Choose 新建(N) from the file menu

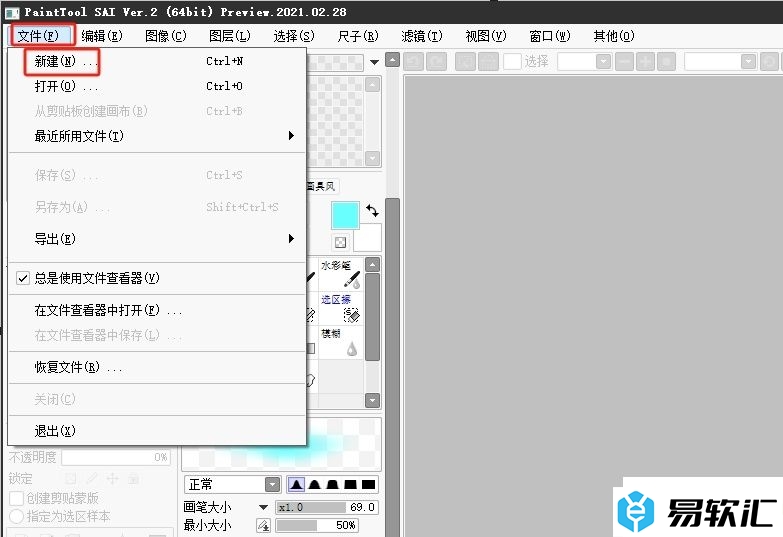coord(157,61)
